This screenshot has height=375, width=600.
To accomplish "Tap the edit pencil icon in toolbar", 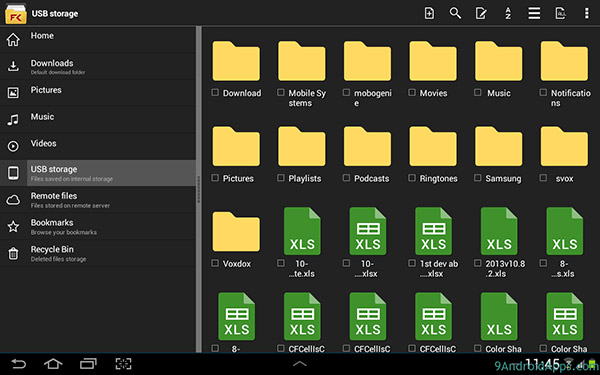I will [x=481, y=13].
